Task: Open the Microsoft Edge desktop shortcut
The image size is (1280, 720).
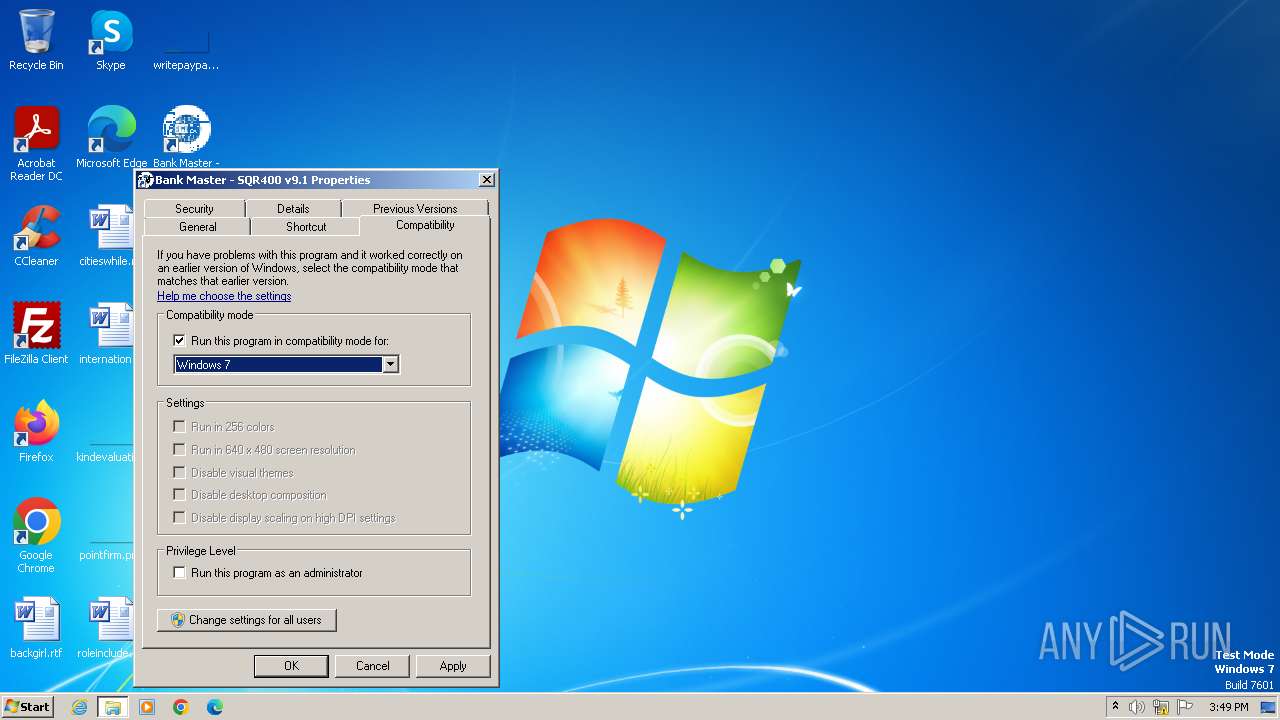Action: (x=111, y=137)
